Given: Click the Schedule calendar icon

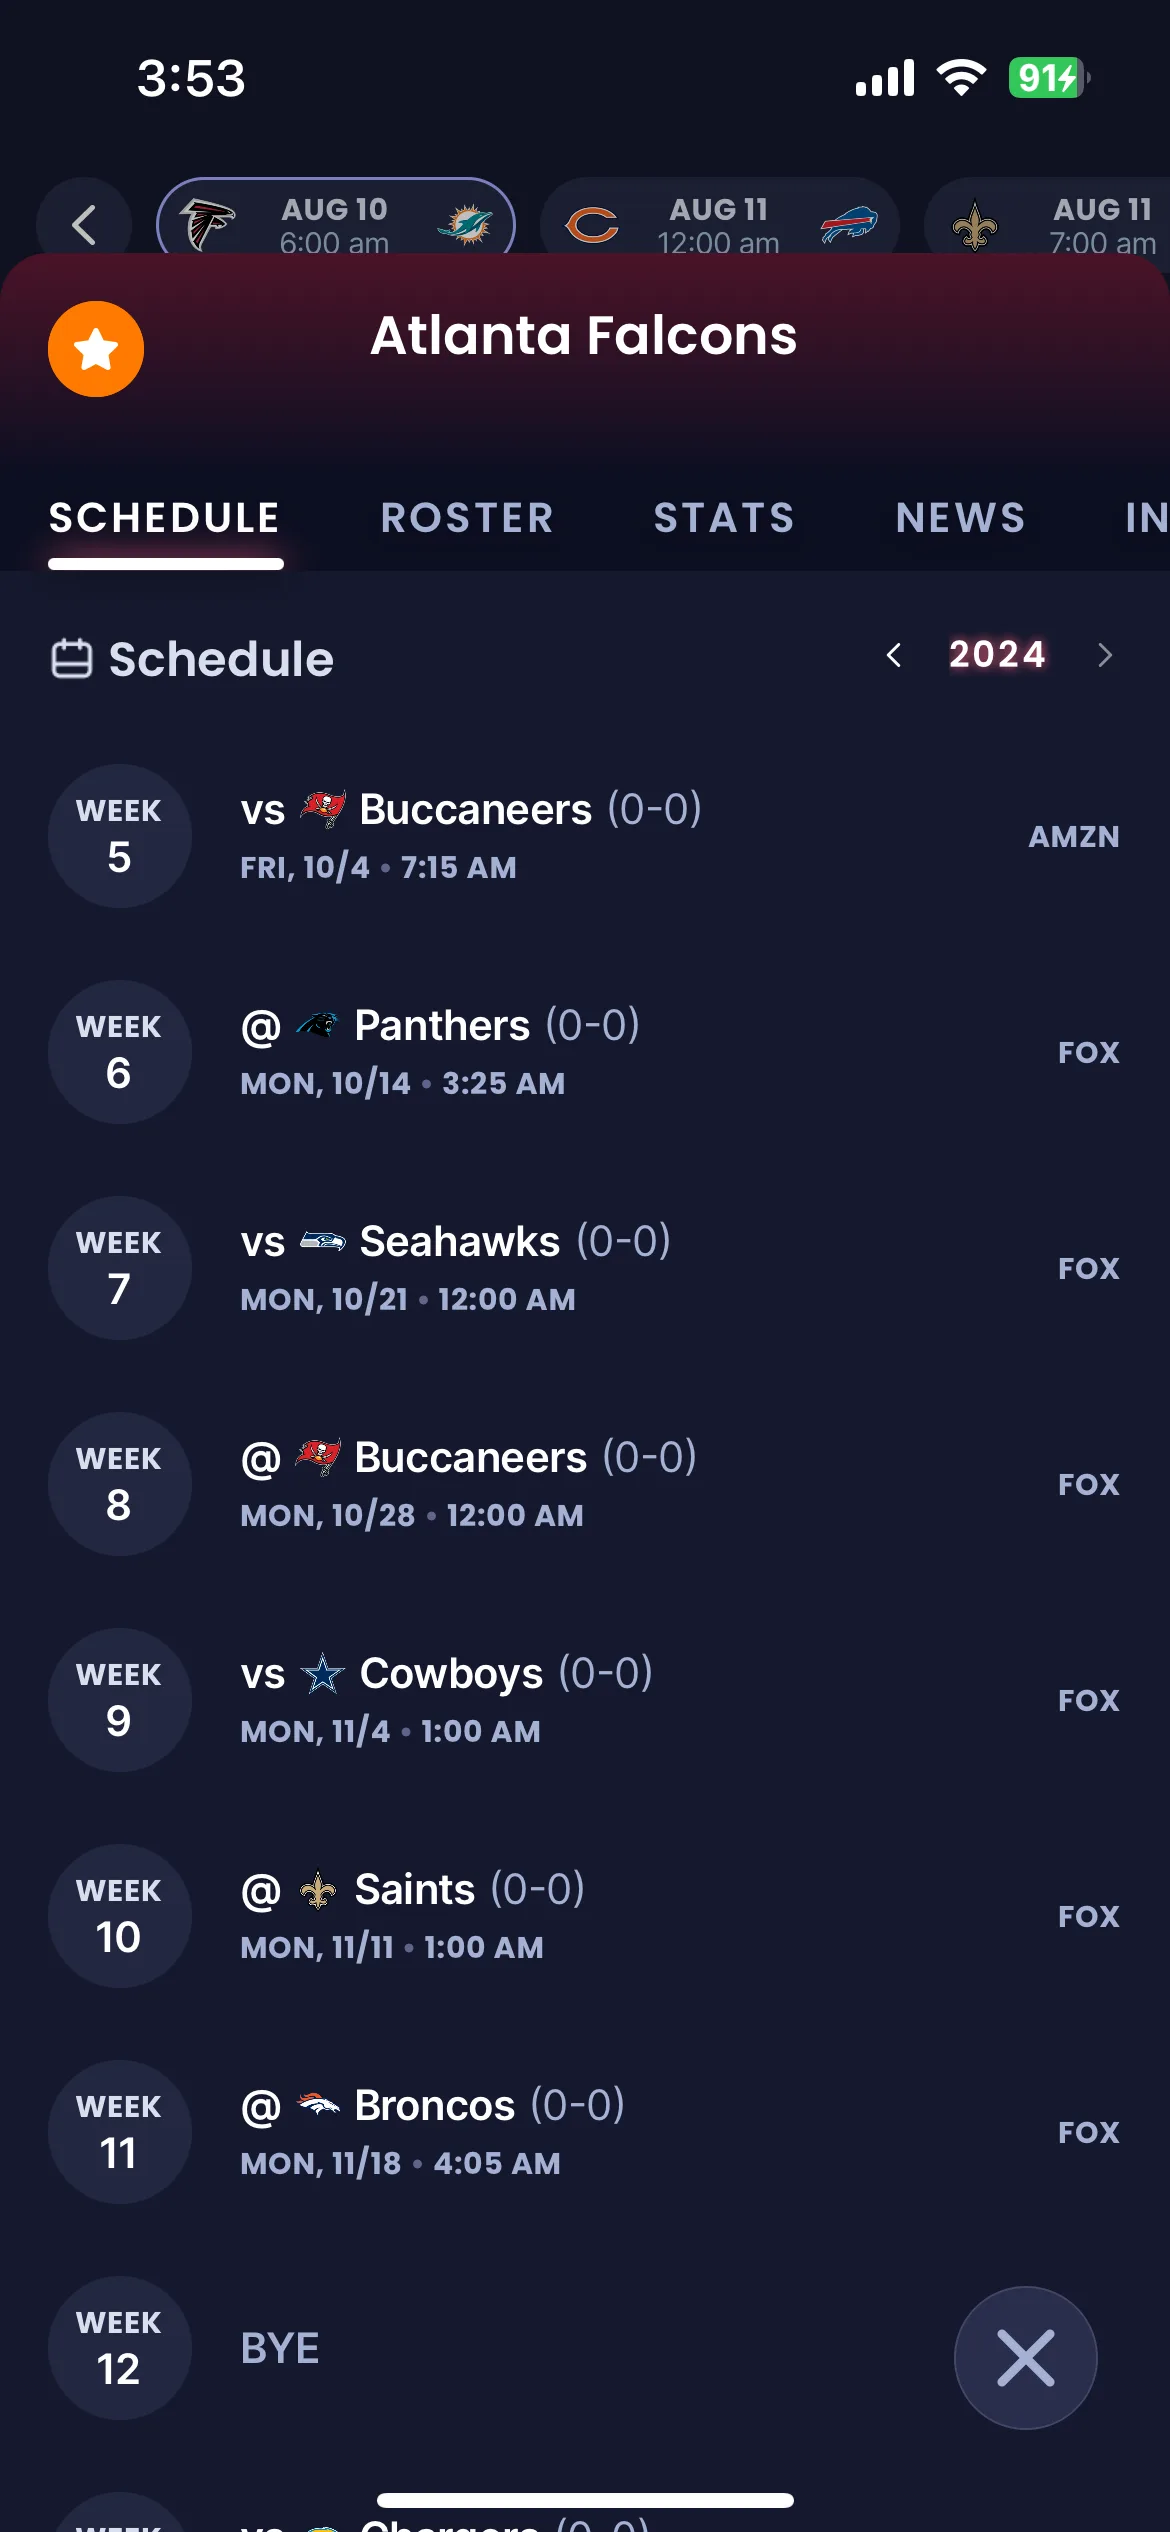Looking at the screenshot, I should point(72,659).
